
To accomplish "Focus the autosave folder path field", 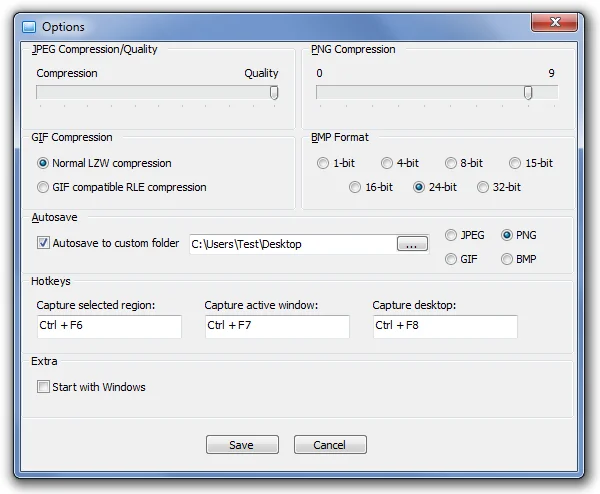I will 293,244.
